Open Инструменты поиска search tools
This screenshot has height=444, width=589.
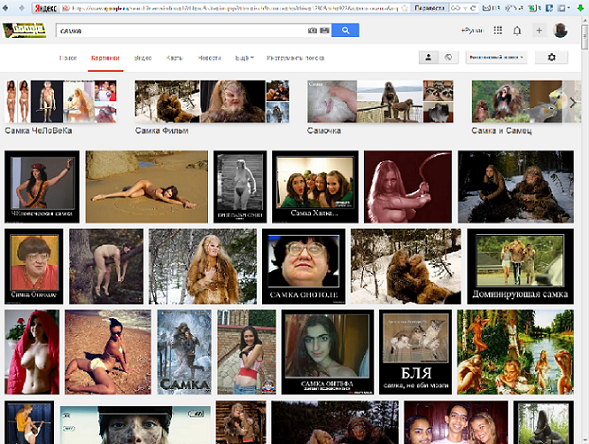(295, 58)
